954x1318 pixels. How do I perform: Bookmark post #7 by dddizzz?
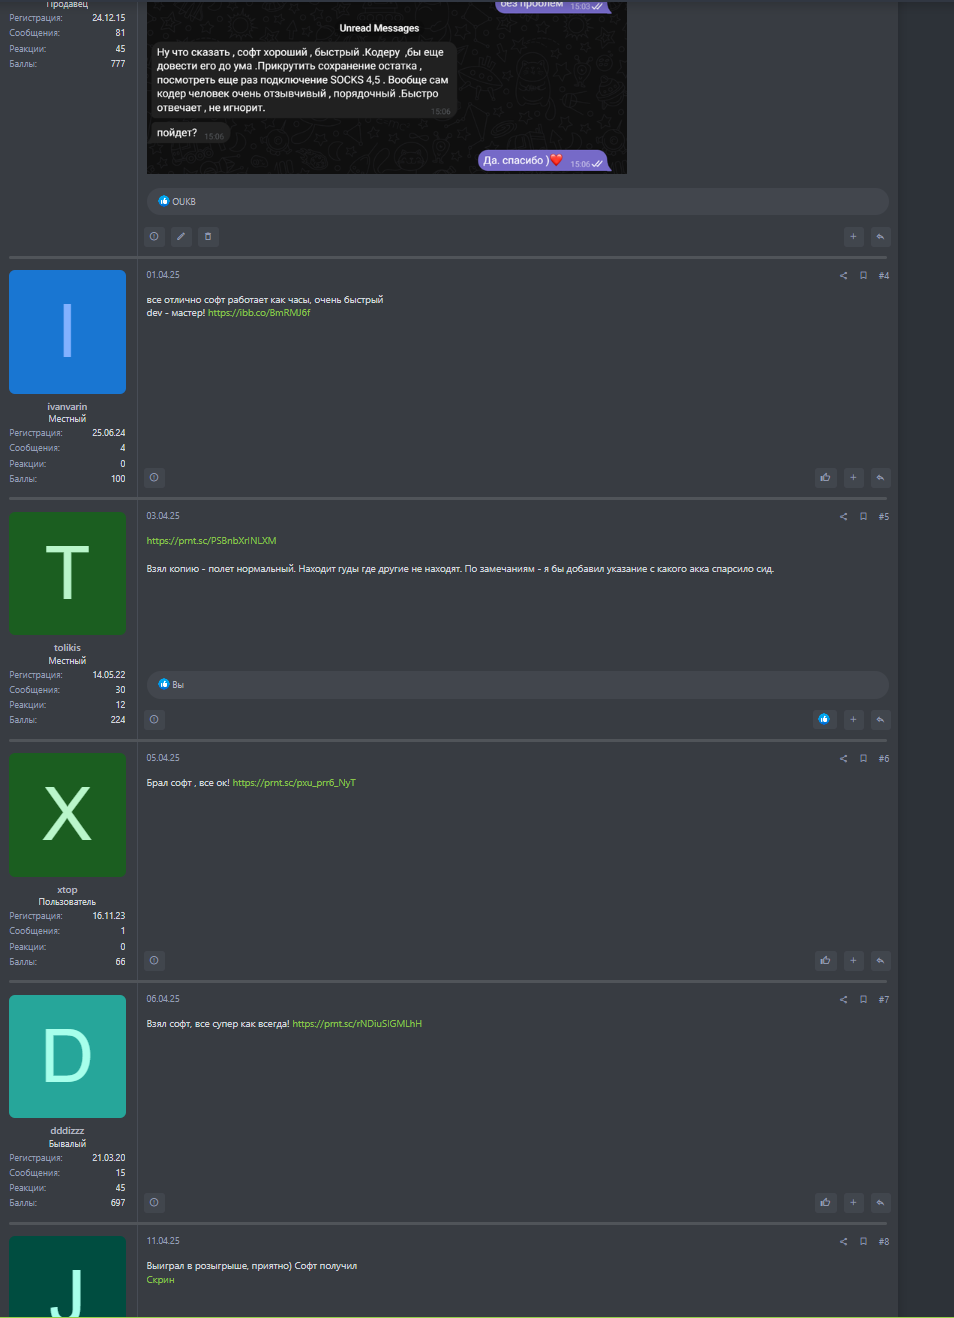[x=863, y=1000]
